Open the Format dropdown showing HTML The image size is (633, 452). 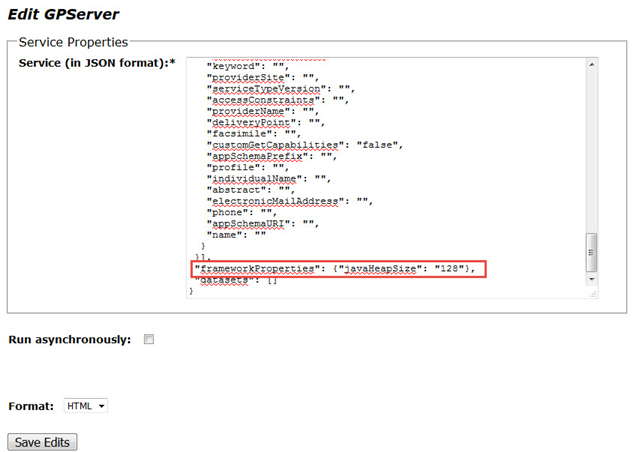85,406
